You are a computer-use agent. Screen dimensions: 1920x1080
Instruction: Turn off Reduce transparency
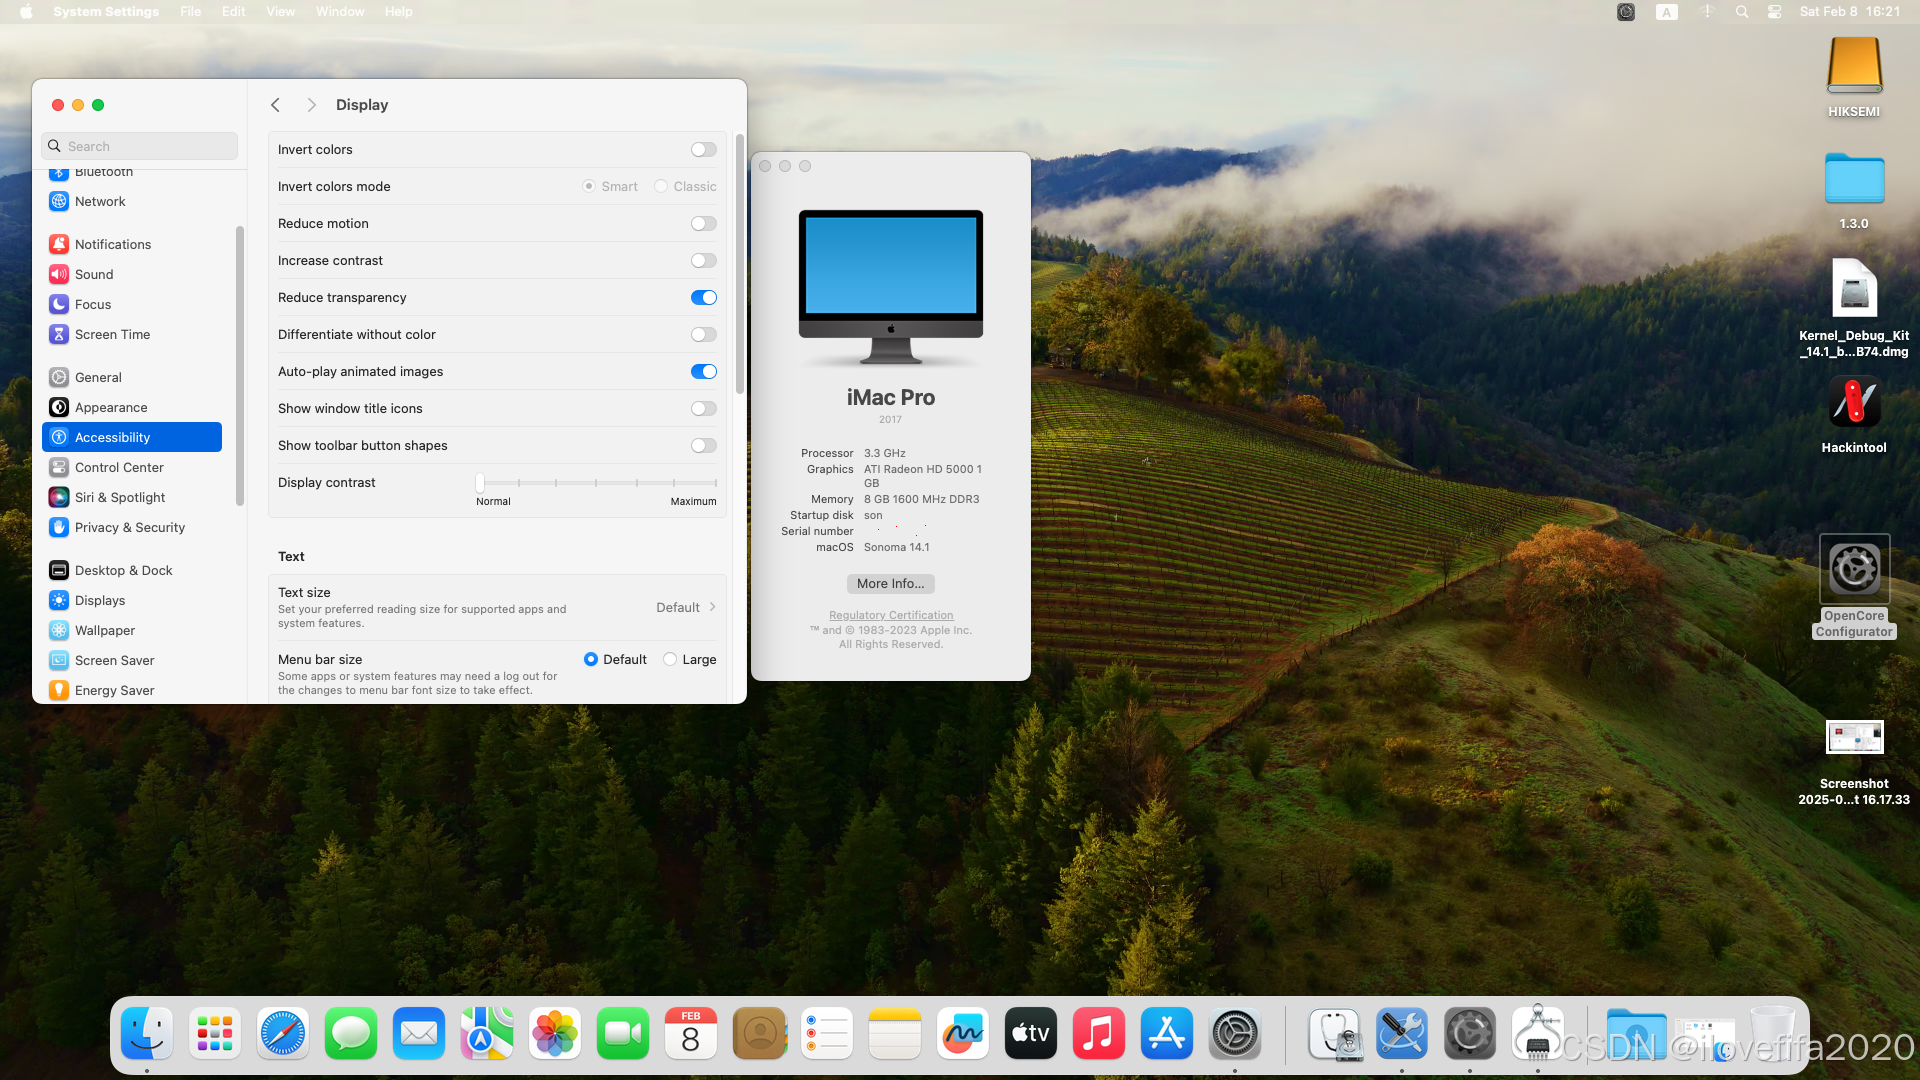(703, 298)
